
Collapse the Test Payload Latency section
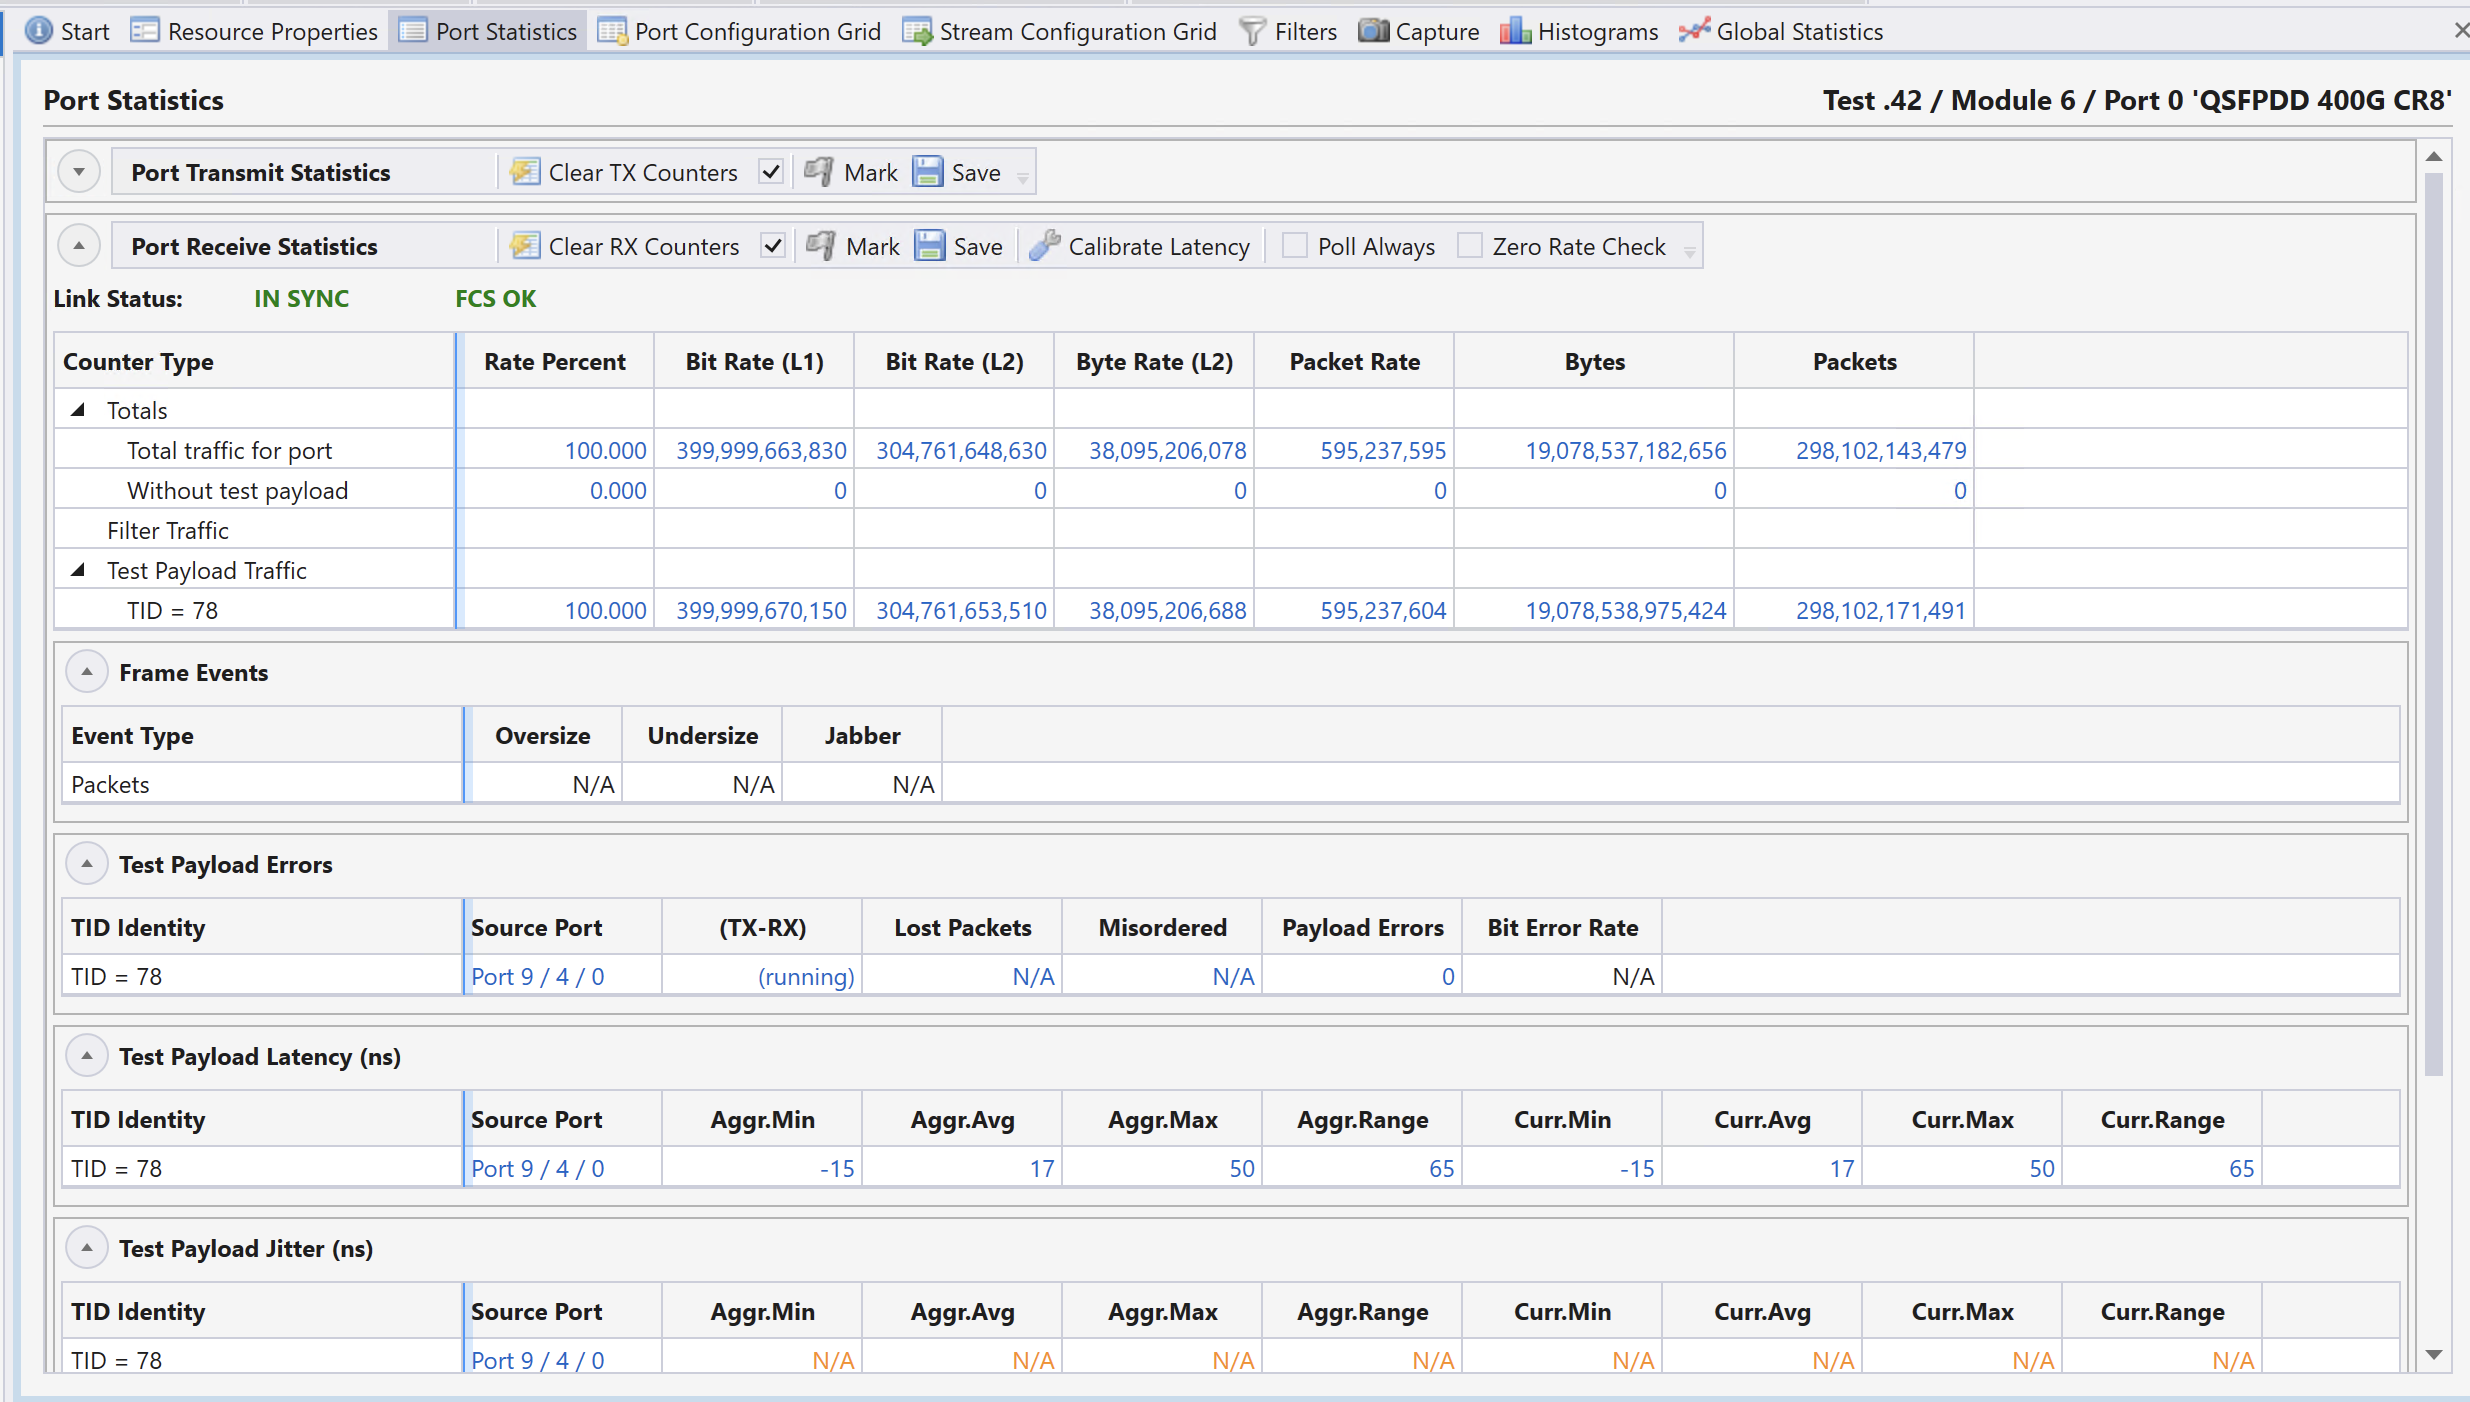(87, 1056)
